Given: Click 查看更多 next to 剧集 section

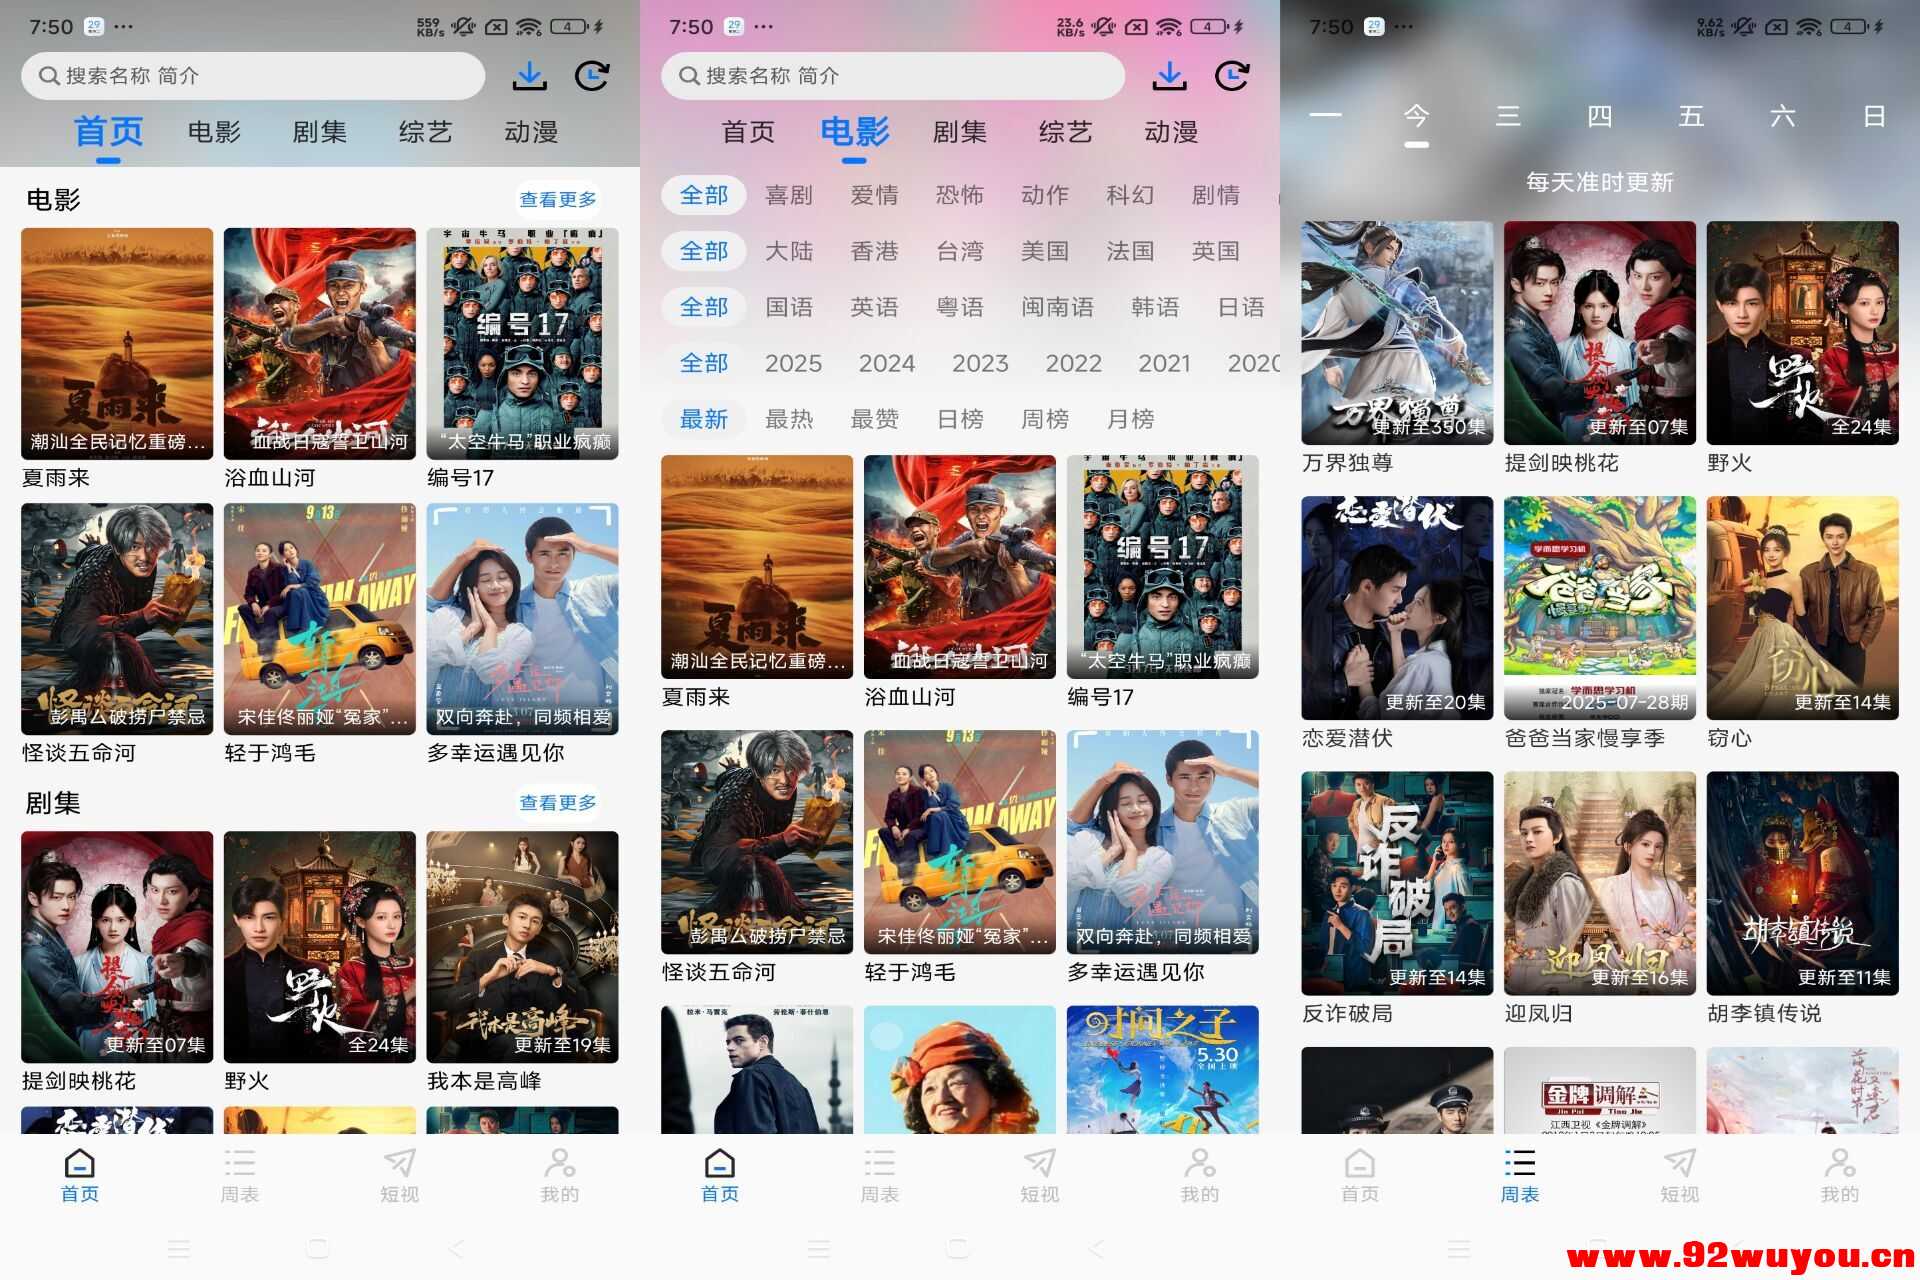Looking at the screenshot, I should click(x=557, y=801).
